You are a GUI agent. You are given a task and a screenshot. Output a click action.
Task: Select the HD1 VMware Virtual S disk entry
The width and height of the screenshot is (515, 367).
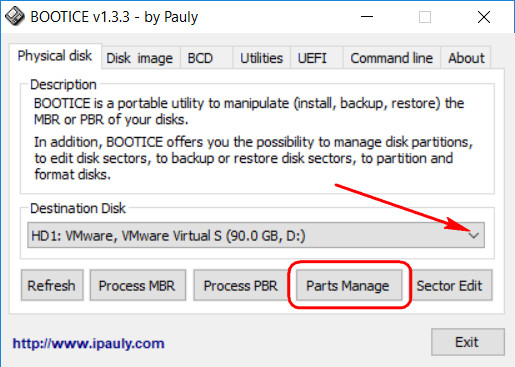[256, 235]
